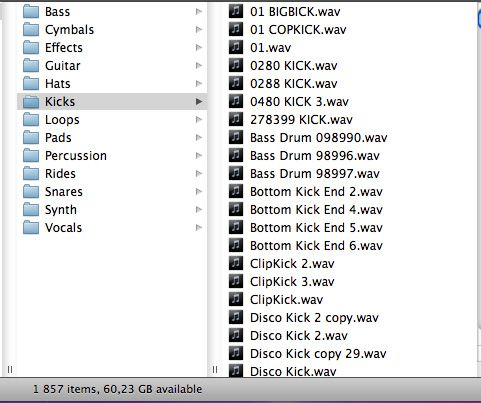
Task: Click the left column resize handle
Action: [x=10, y=369]
